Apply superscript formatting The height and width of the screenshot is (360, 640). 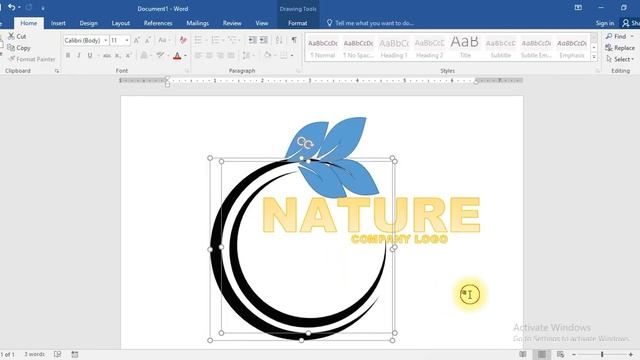(128, 56)
